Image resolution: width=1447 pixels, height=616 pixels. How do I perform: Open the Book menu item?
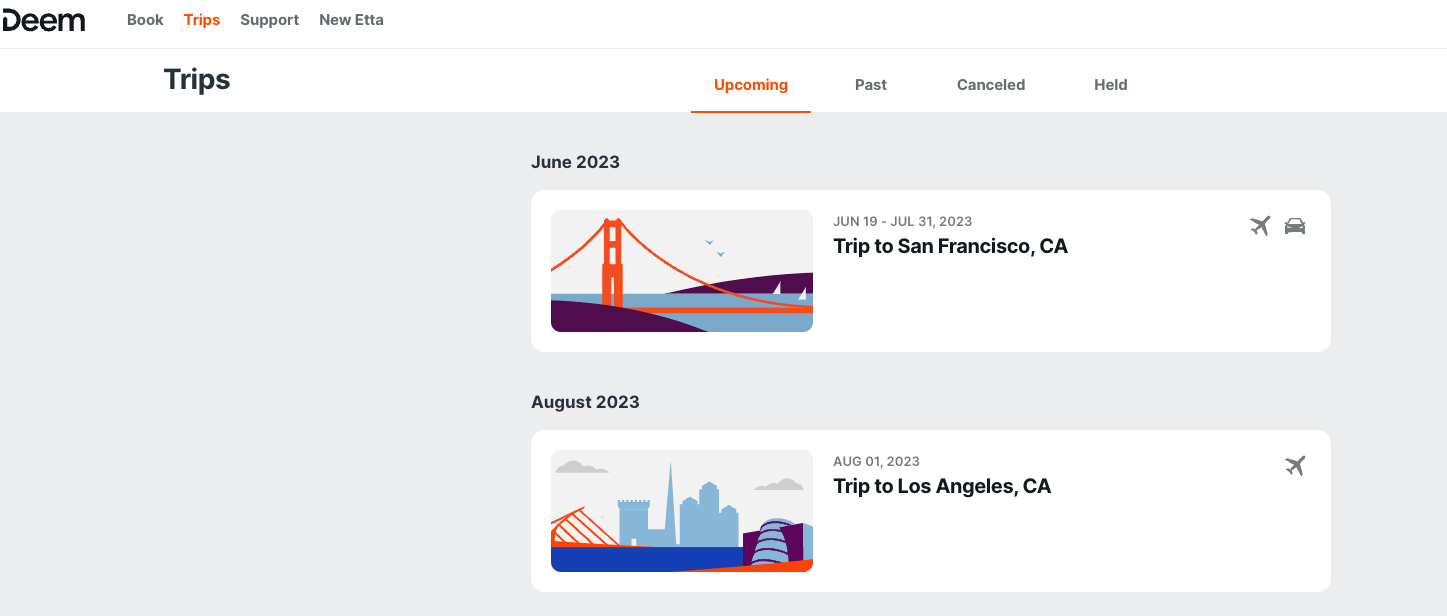[145, 20]
